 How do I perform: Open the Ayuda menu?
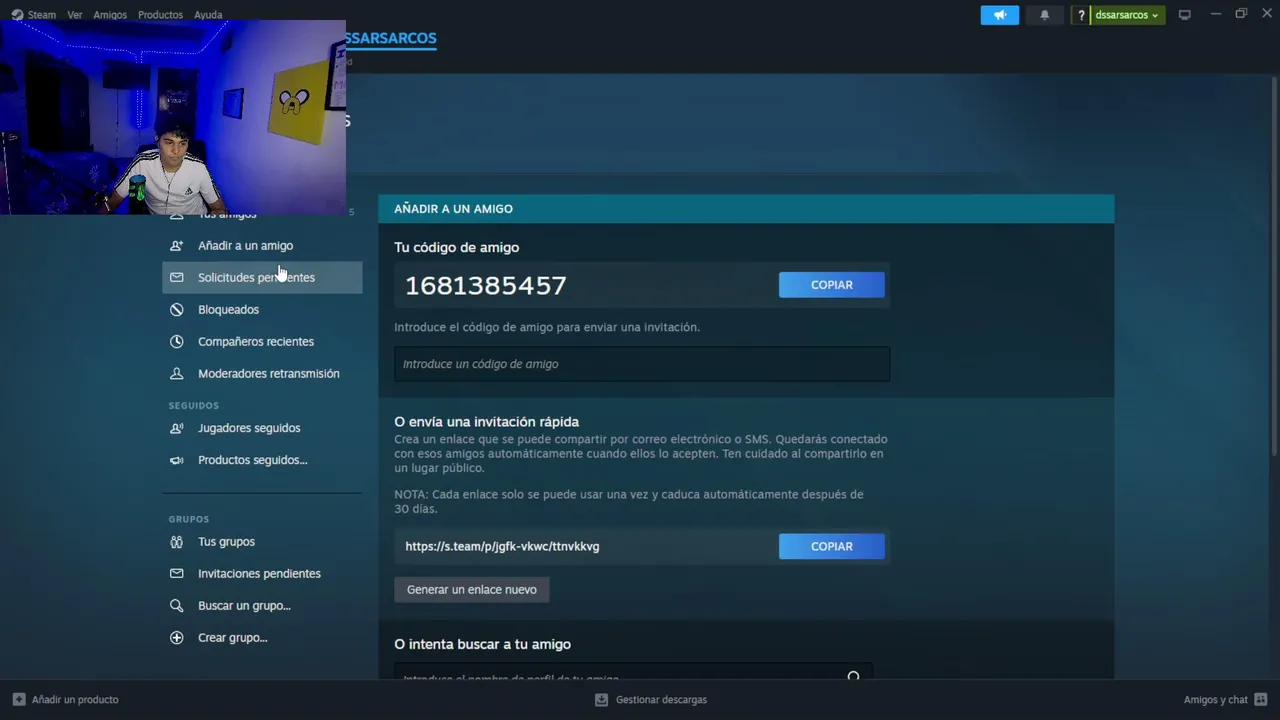208,15
